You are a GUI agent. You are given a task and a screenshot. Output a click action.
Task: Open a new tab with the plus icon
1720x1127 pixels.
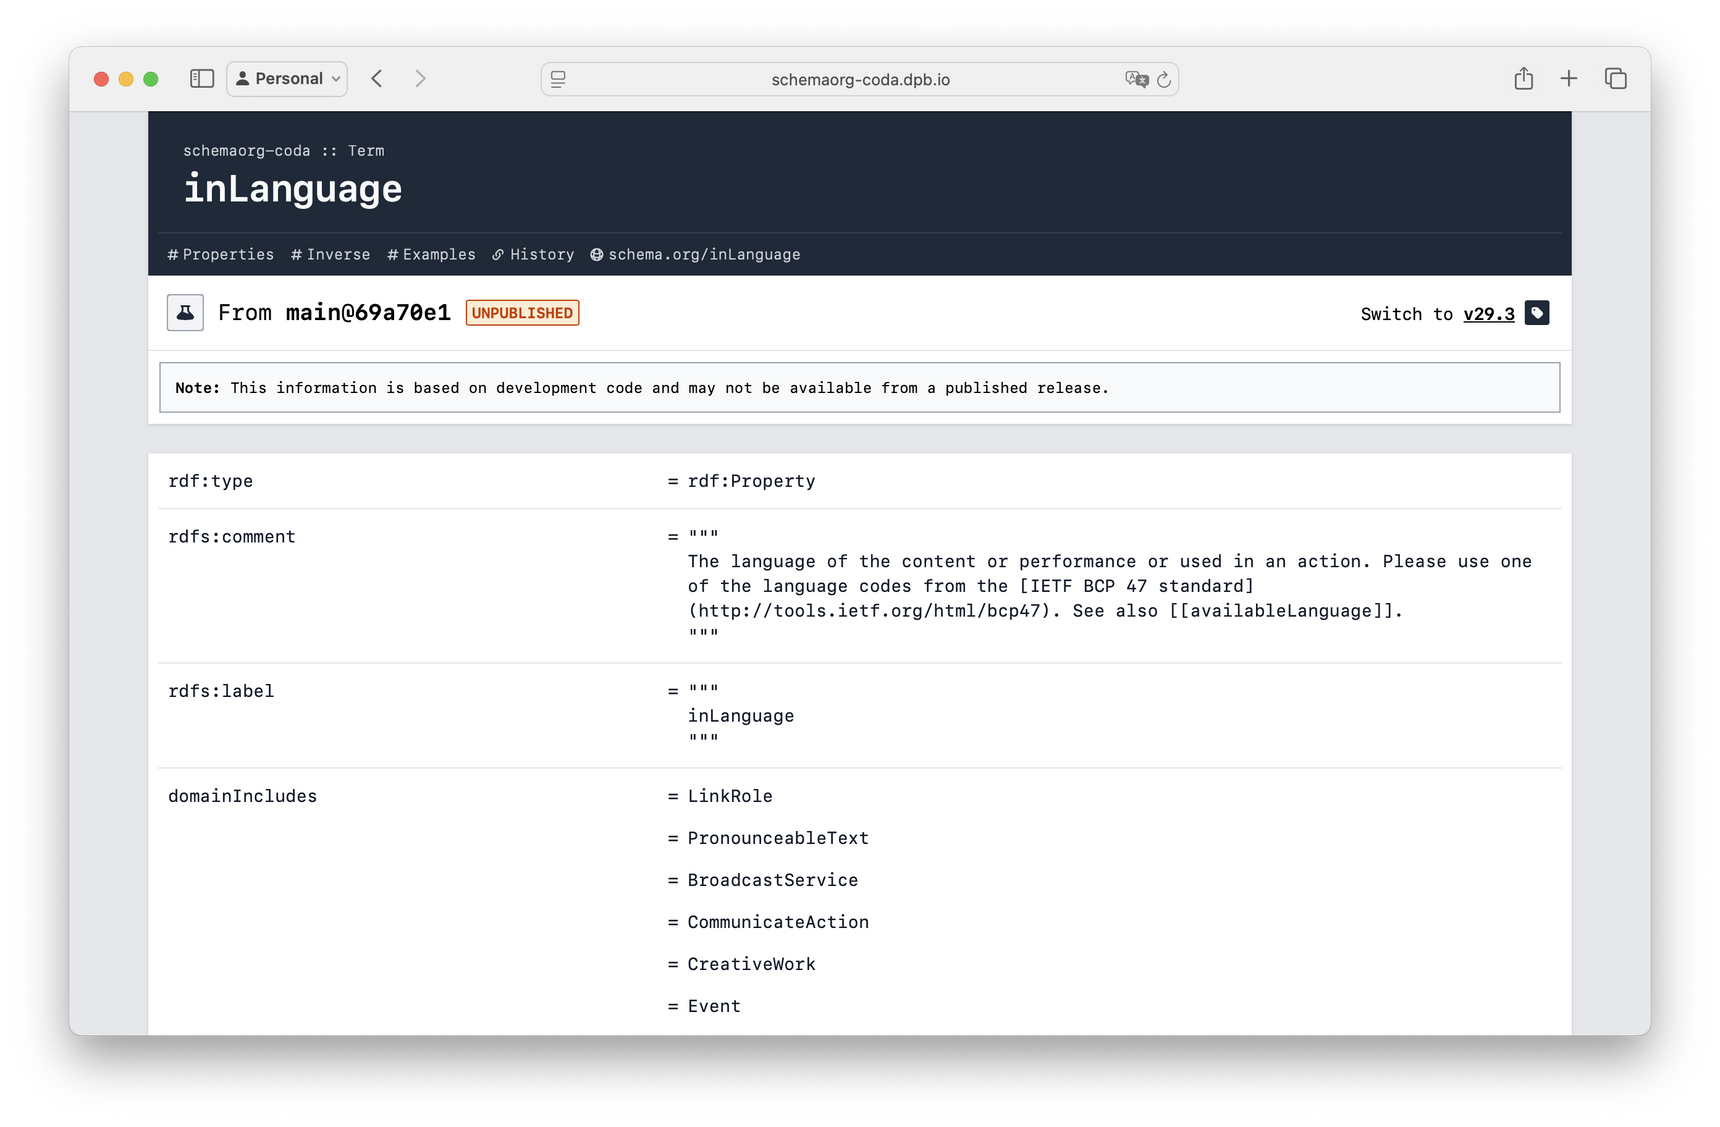[x=1569, y=77]
